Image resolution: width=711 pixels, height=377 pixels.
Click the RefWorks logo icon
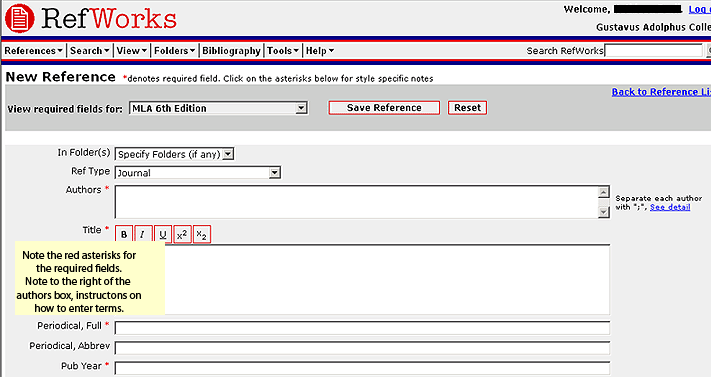tap(19, 18)
